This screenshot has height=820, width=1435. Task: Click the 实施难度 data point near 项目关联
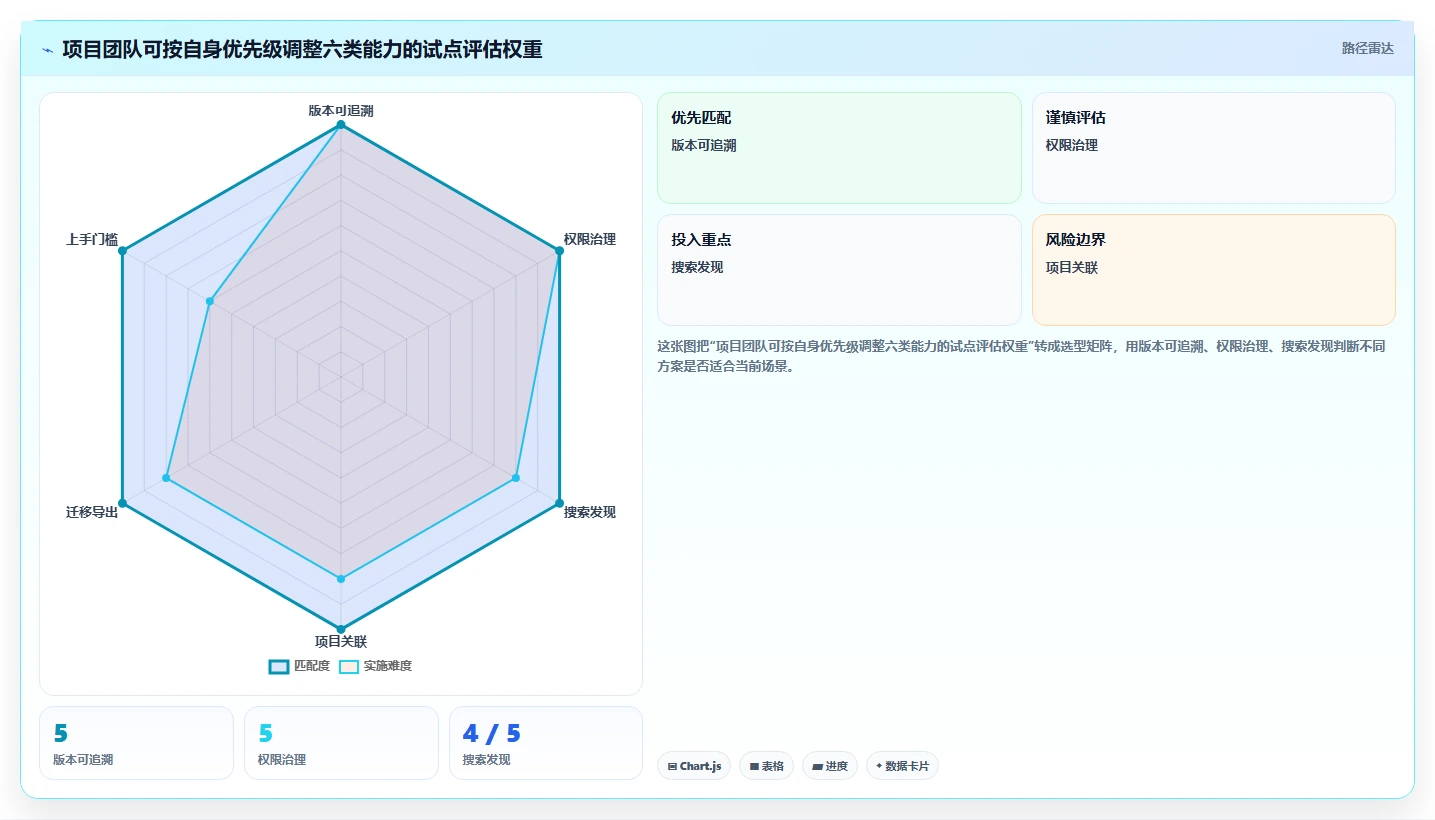tap(341, 579)
